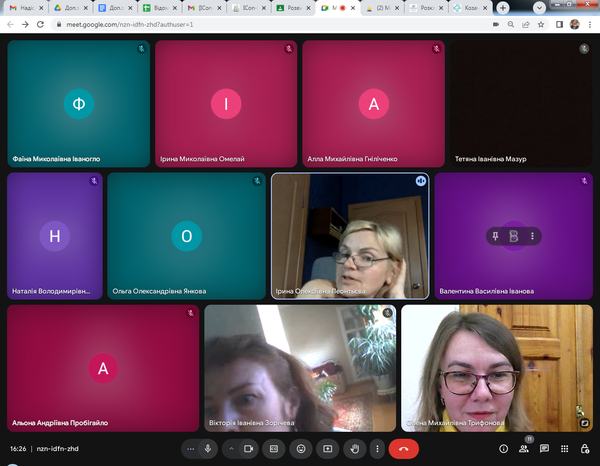Show the participants list
Screen dimensions: 600x466
click(x=524, y=449)
